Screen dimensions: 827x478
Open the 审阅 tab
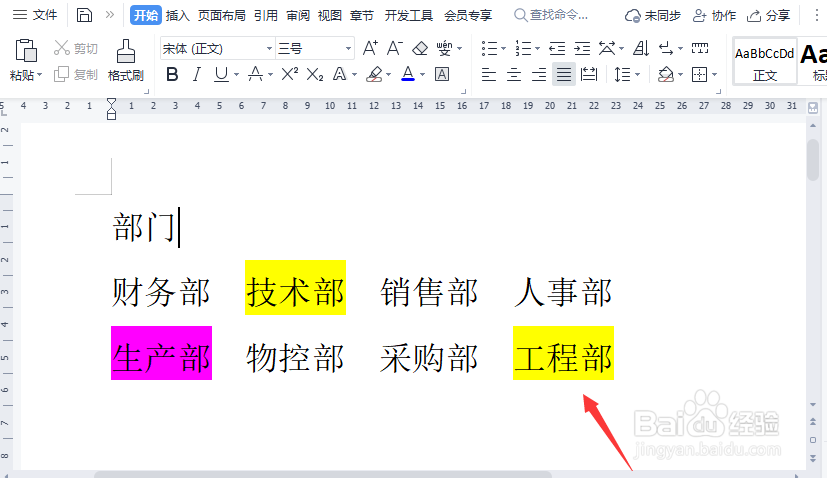[298, 15]
